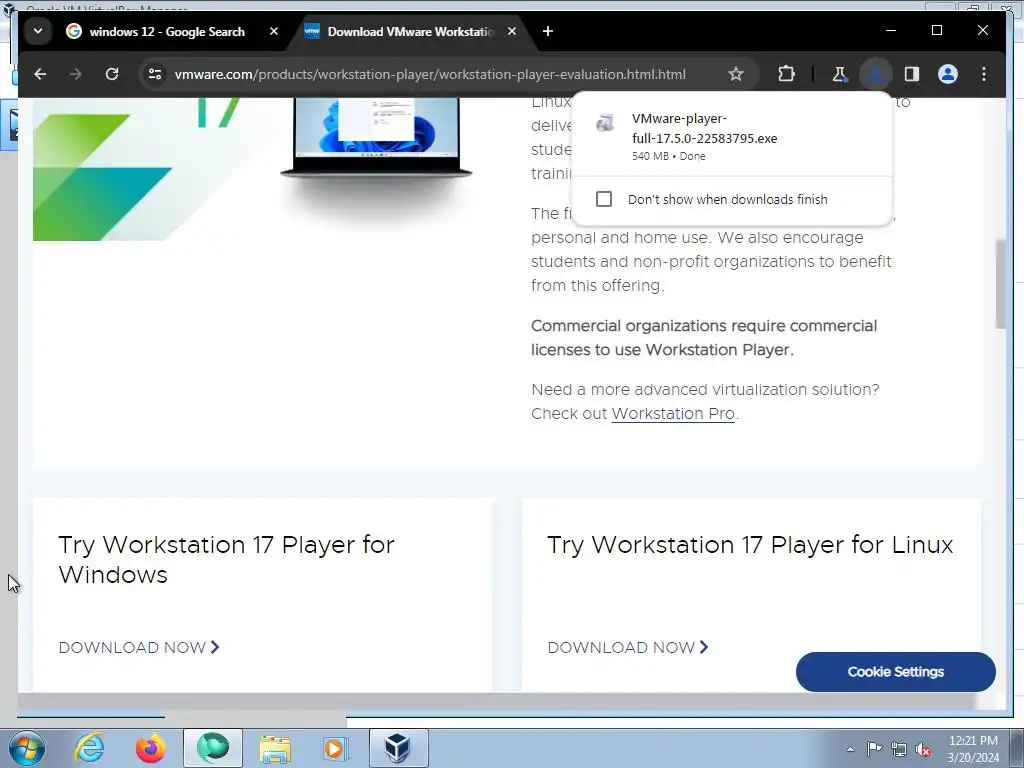Screen dimensions: 1024x768
Task: Show hidden system tray icons
Action: tap(850, 749)
